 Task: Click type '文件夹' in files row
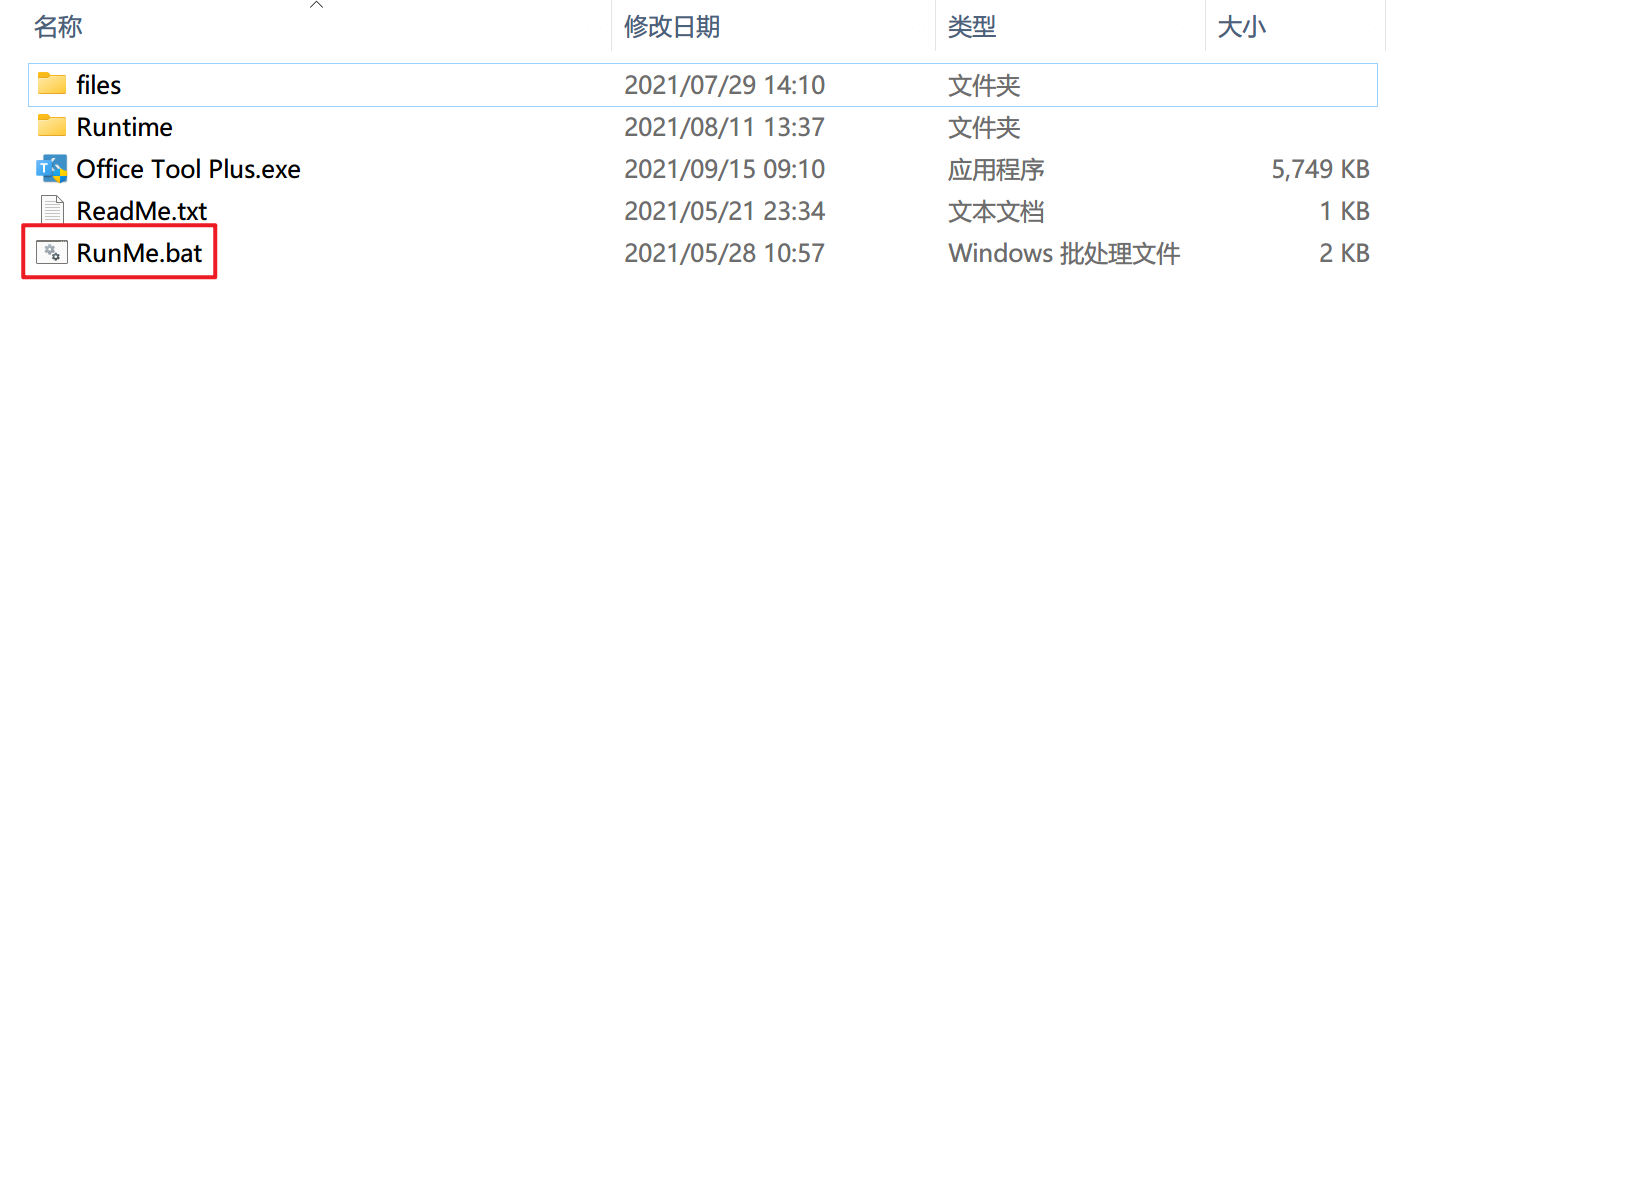click(984, 85)
